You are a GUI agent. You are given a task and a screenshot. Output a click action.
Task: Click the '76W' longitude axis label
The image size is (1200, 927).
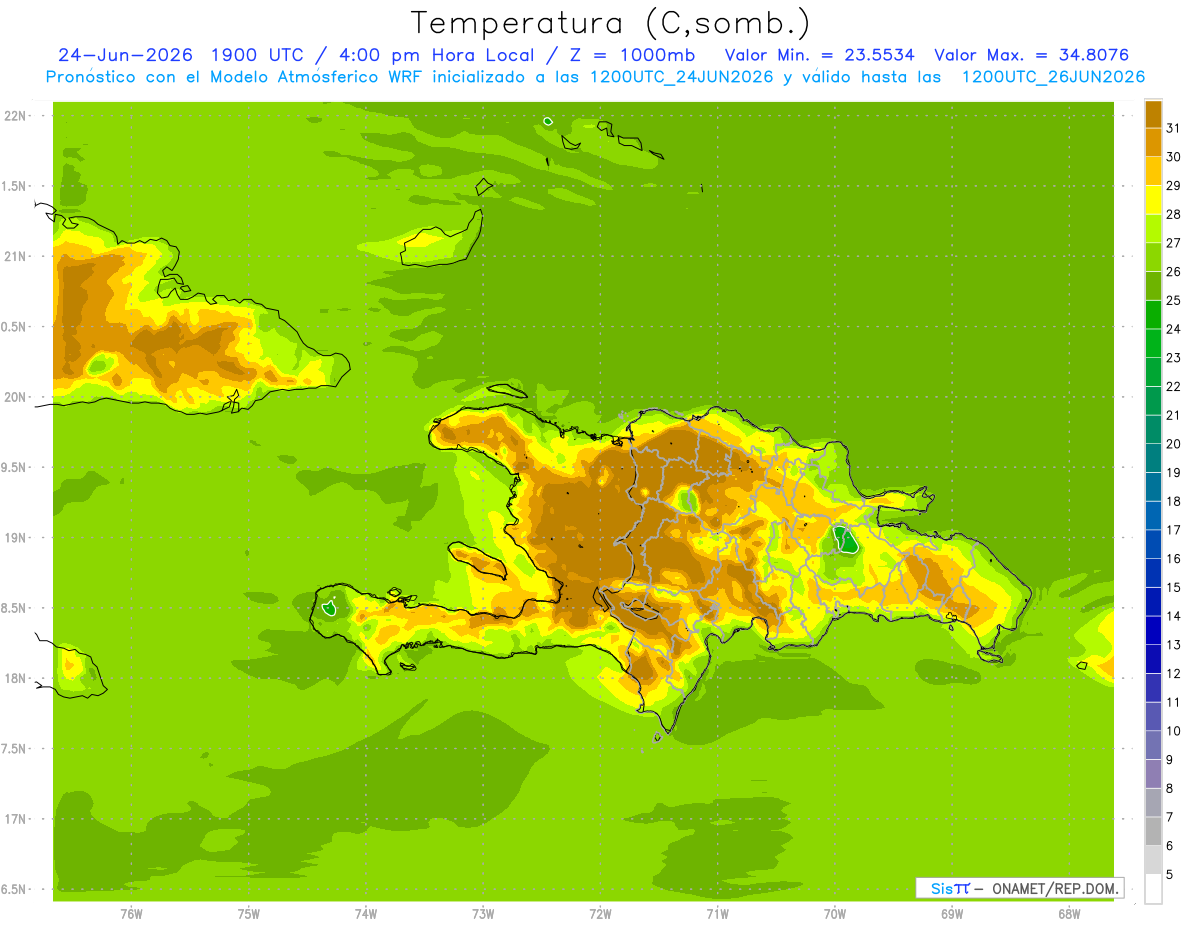pyautogui.click(x=131, y=914)
